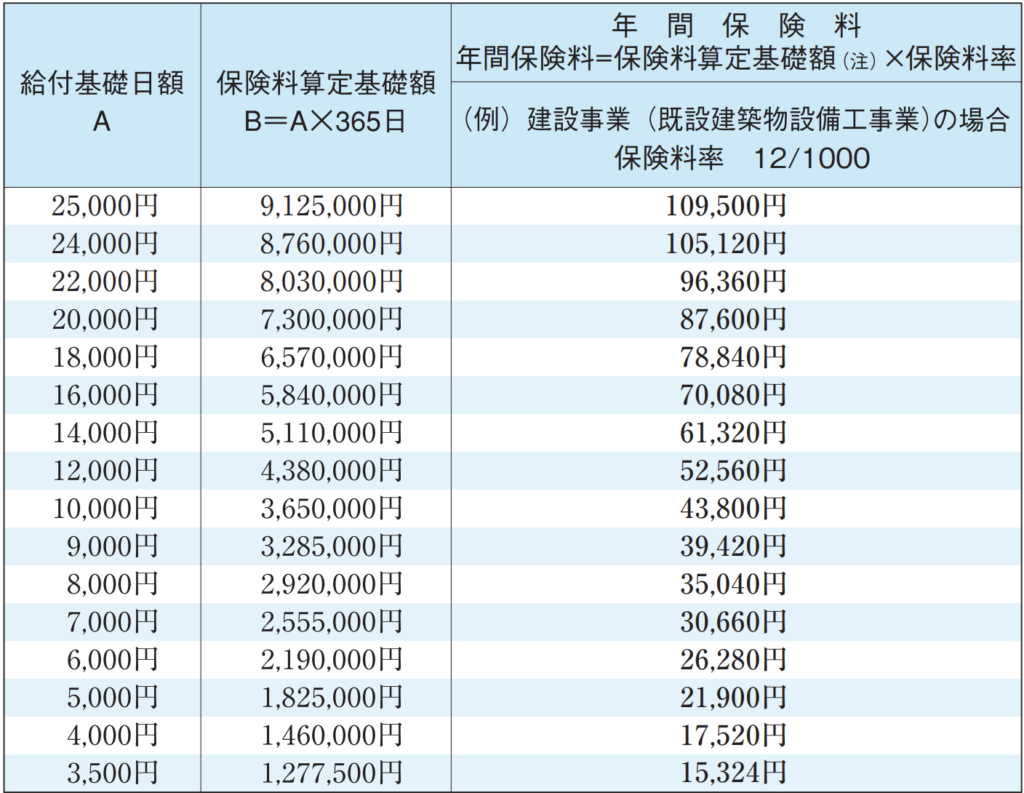Pick the 96,360円 annual premium value
The width and height of the screenshot is (1024, 793).
tap(733, 282)
